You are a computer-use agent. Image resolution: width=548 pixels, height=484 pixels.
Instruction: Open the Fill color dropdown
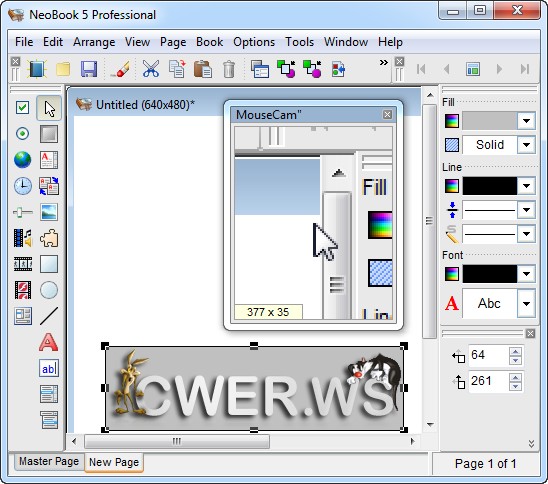(x=526, y=121)
